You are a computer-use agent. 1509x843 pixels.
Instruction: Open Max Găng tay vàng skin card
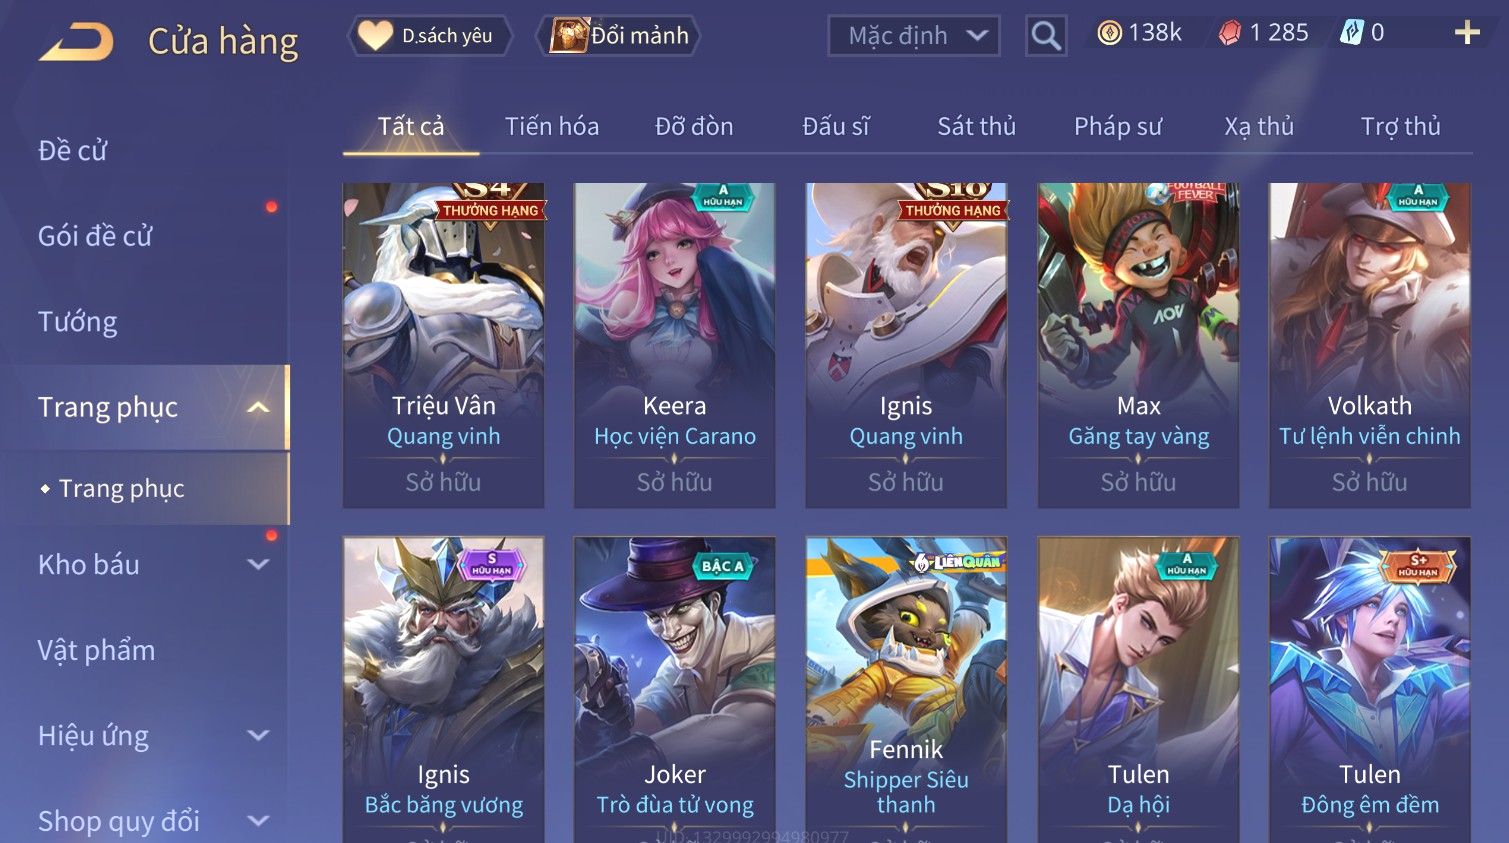1138,345
